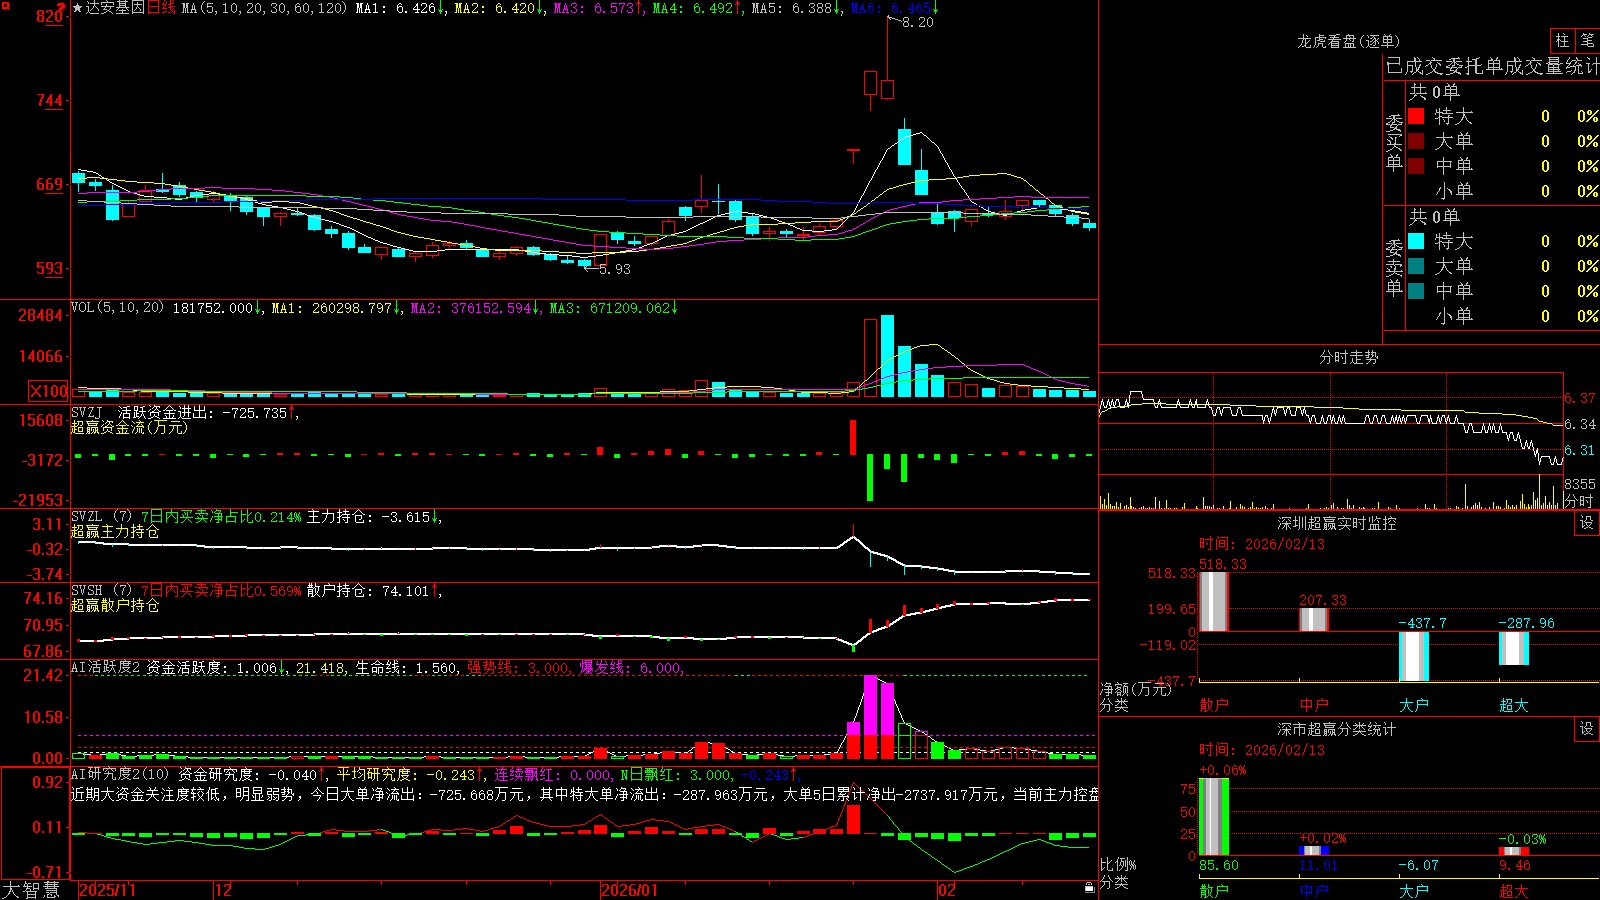This screenshot has height=900, width=1600.
Task: Click the 超赢主力持仓 yellow label
Action: (115, 531)
